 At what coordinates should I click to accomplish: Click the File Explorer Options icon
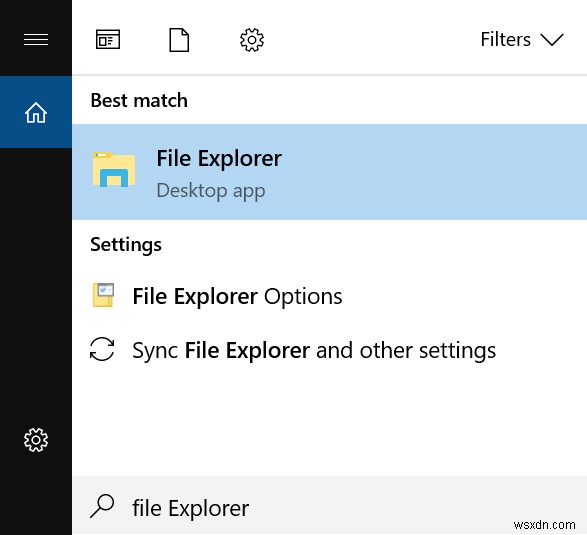103,295
